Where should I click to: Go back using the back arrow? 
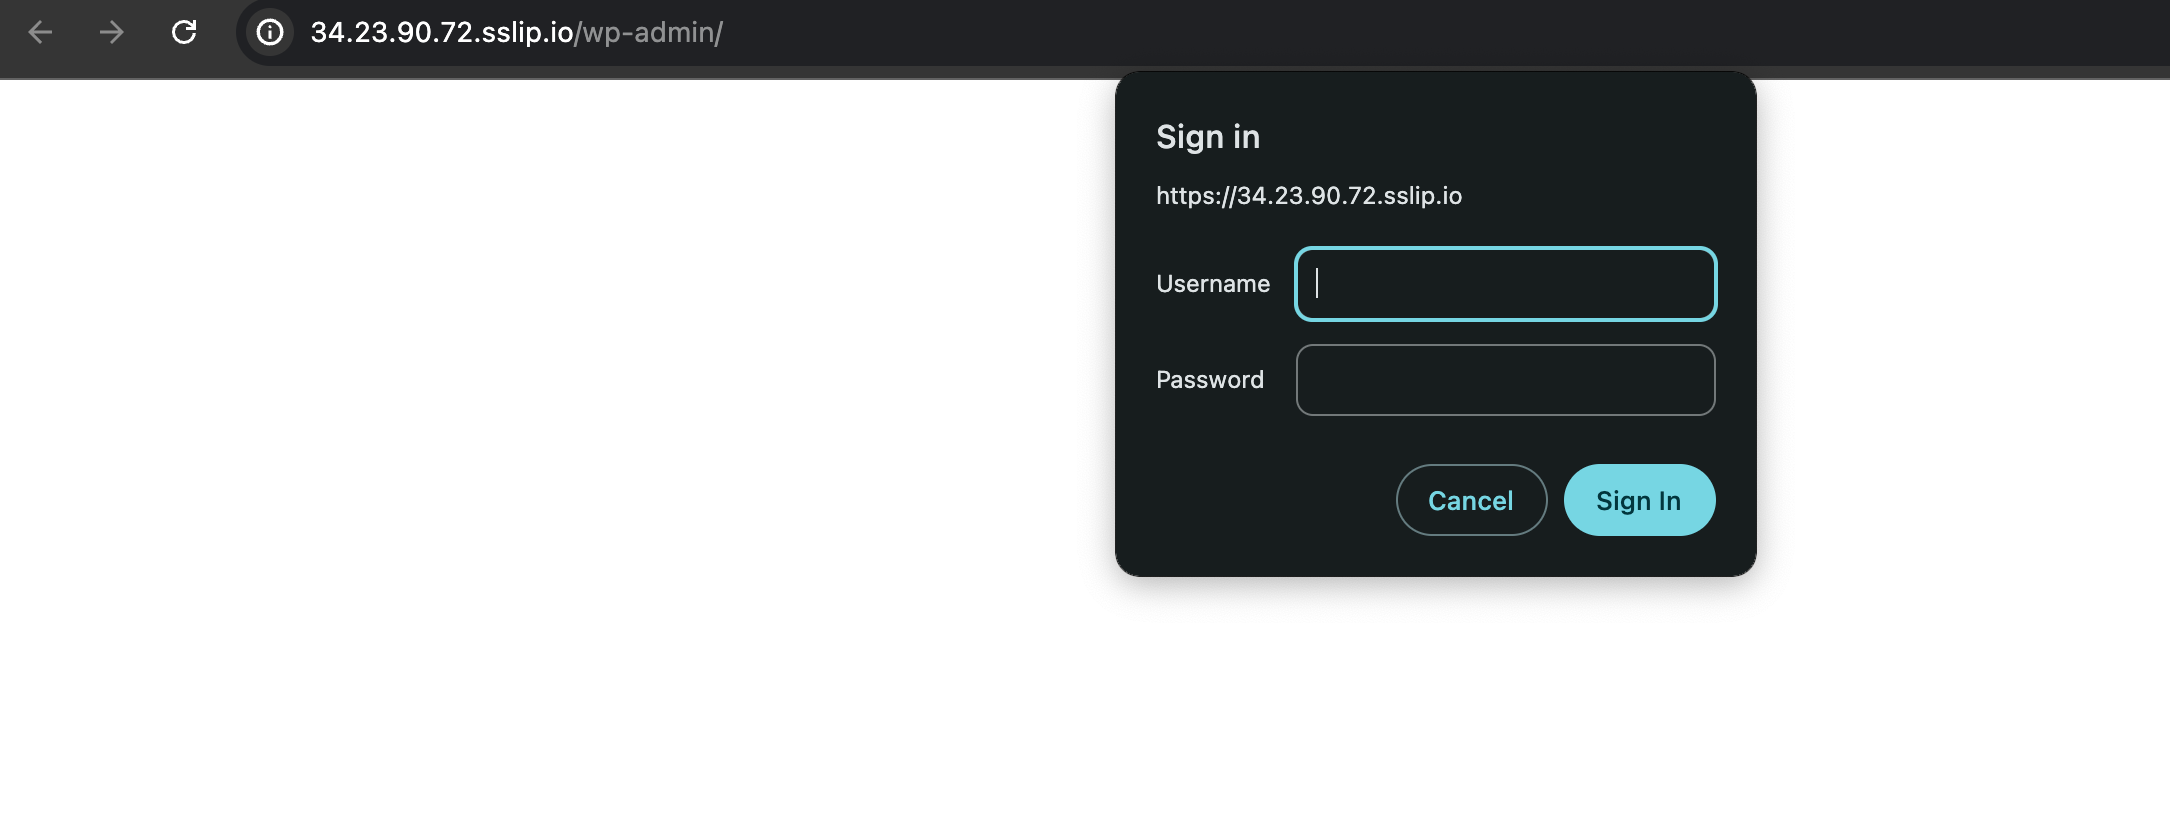(40, 33)
